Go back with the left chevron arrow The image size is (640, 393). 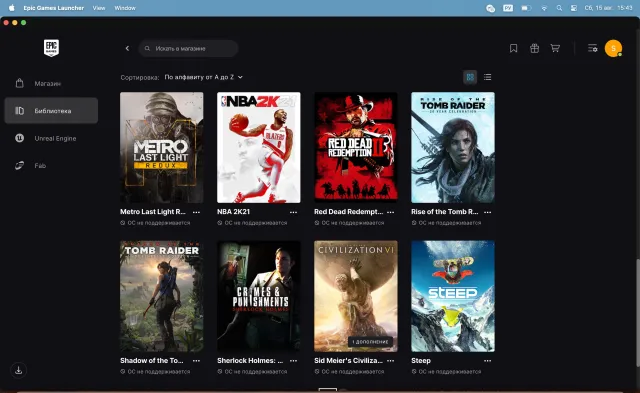127,48
